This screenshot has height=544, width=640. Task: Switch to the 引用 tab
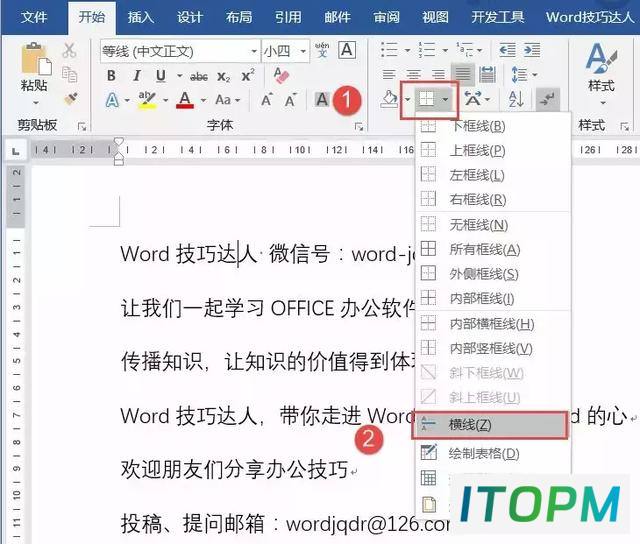[x=288, y=17]
